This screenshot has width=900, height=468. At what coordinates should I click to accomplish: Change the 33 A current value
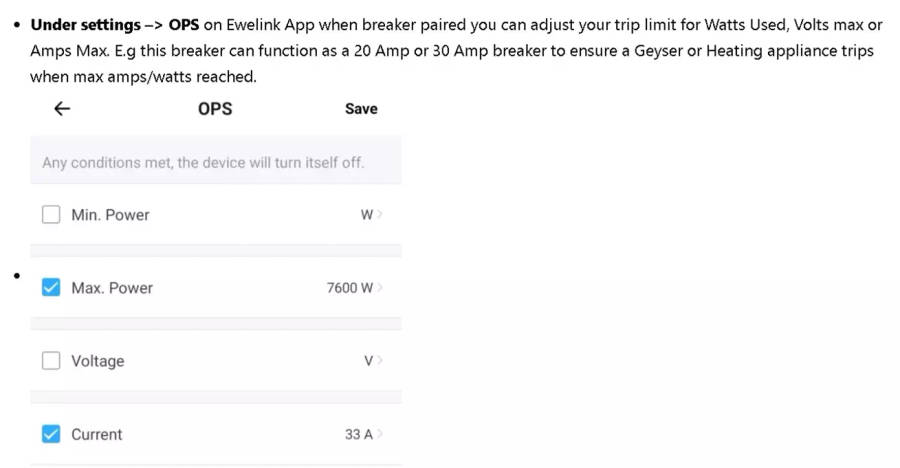click(358, 434)
